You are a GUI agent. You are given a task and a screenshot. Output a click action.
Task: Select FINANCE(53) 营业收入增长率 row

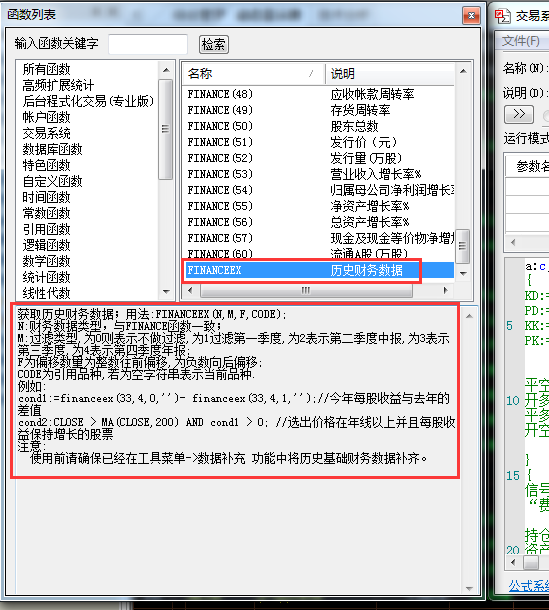(318, 174)
